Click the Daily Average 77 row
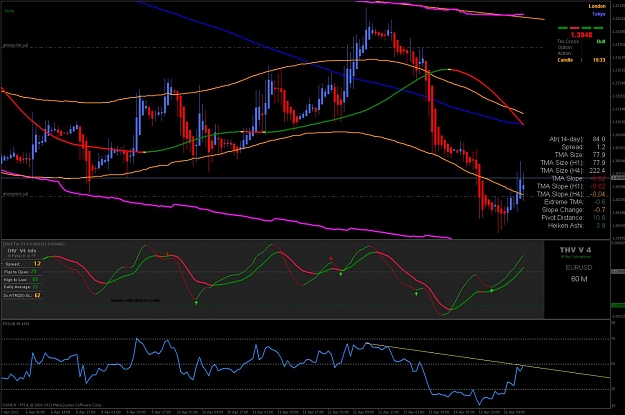This screenshot has height=415, width=625. 21,287
